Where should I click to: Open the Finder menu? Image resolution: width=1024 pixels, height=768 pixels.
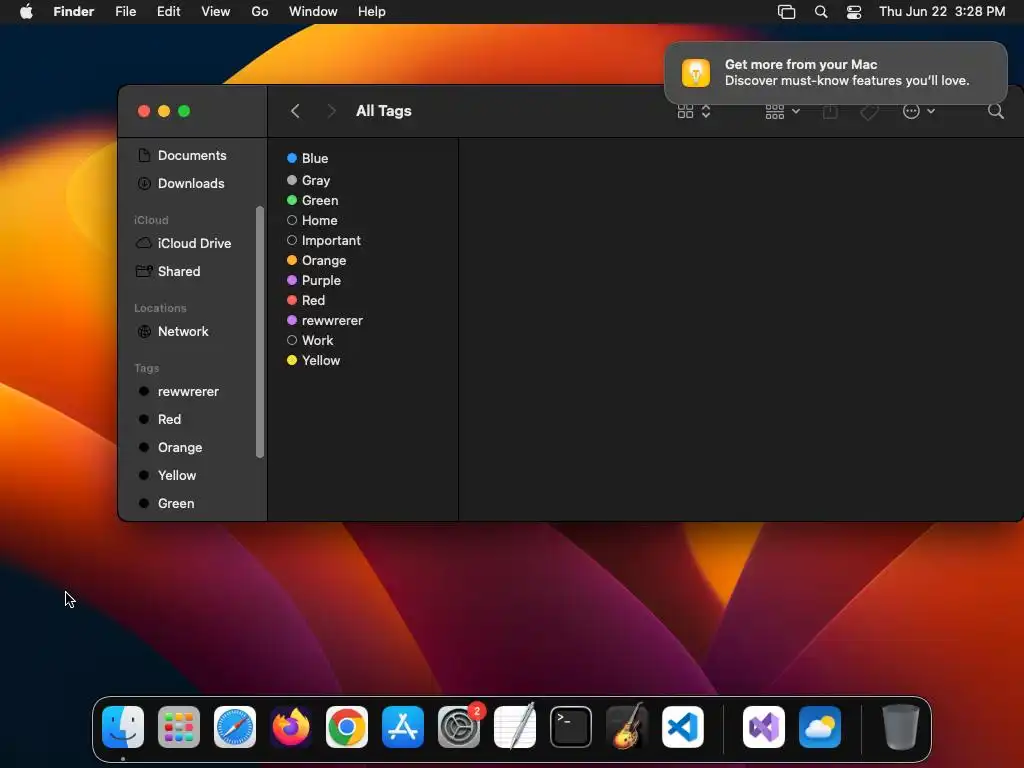click(x=74, y=12)
